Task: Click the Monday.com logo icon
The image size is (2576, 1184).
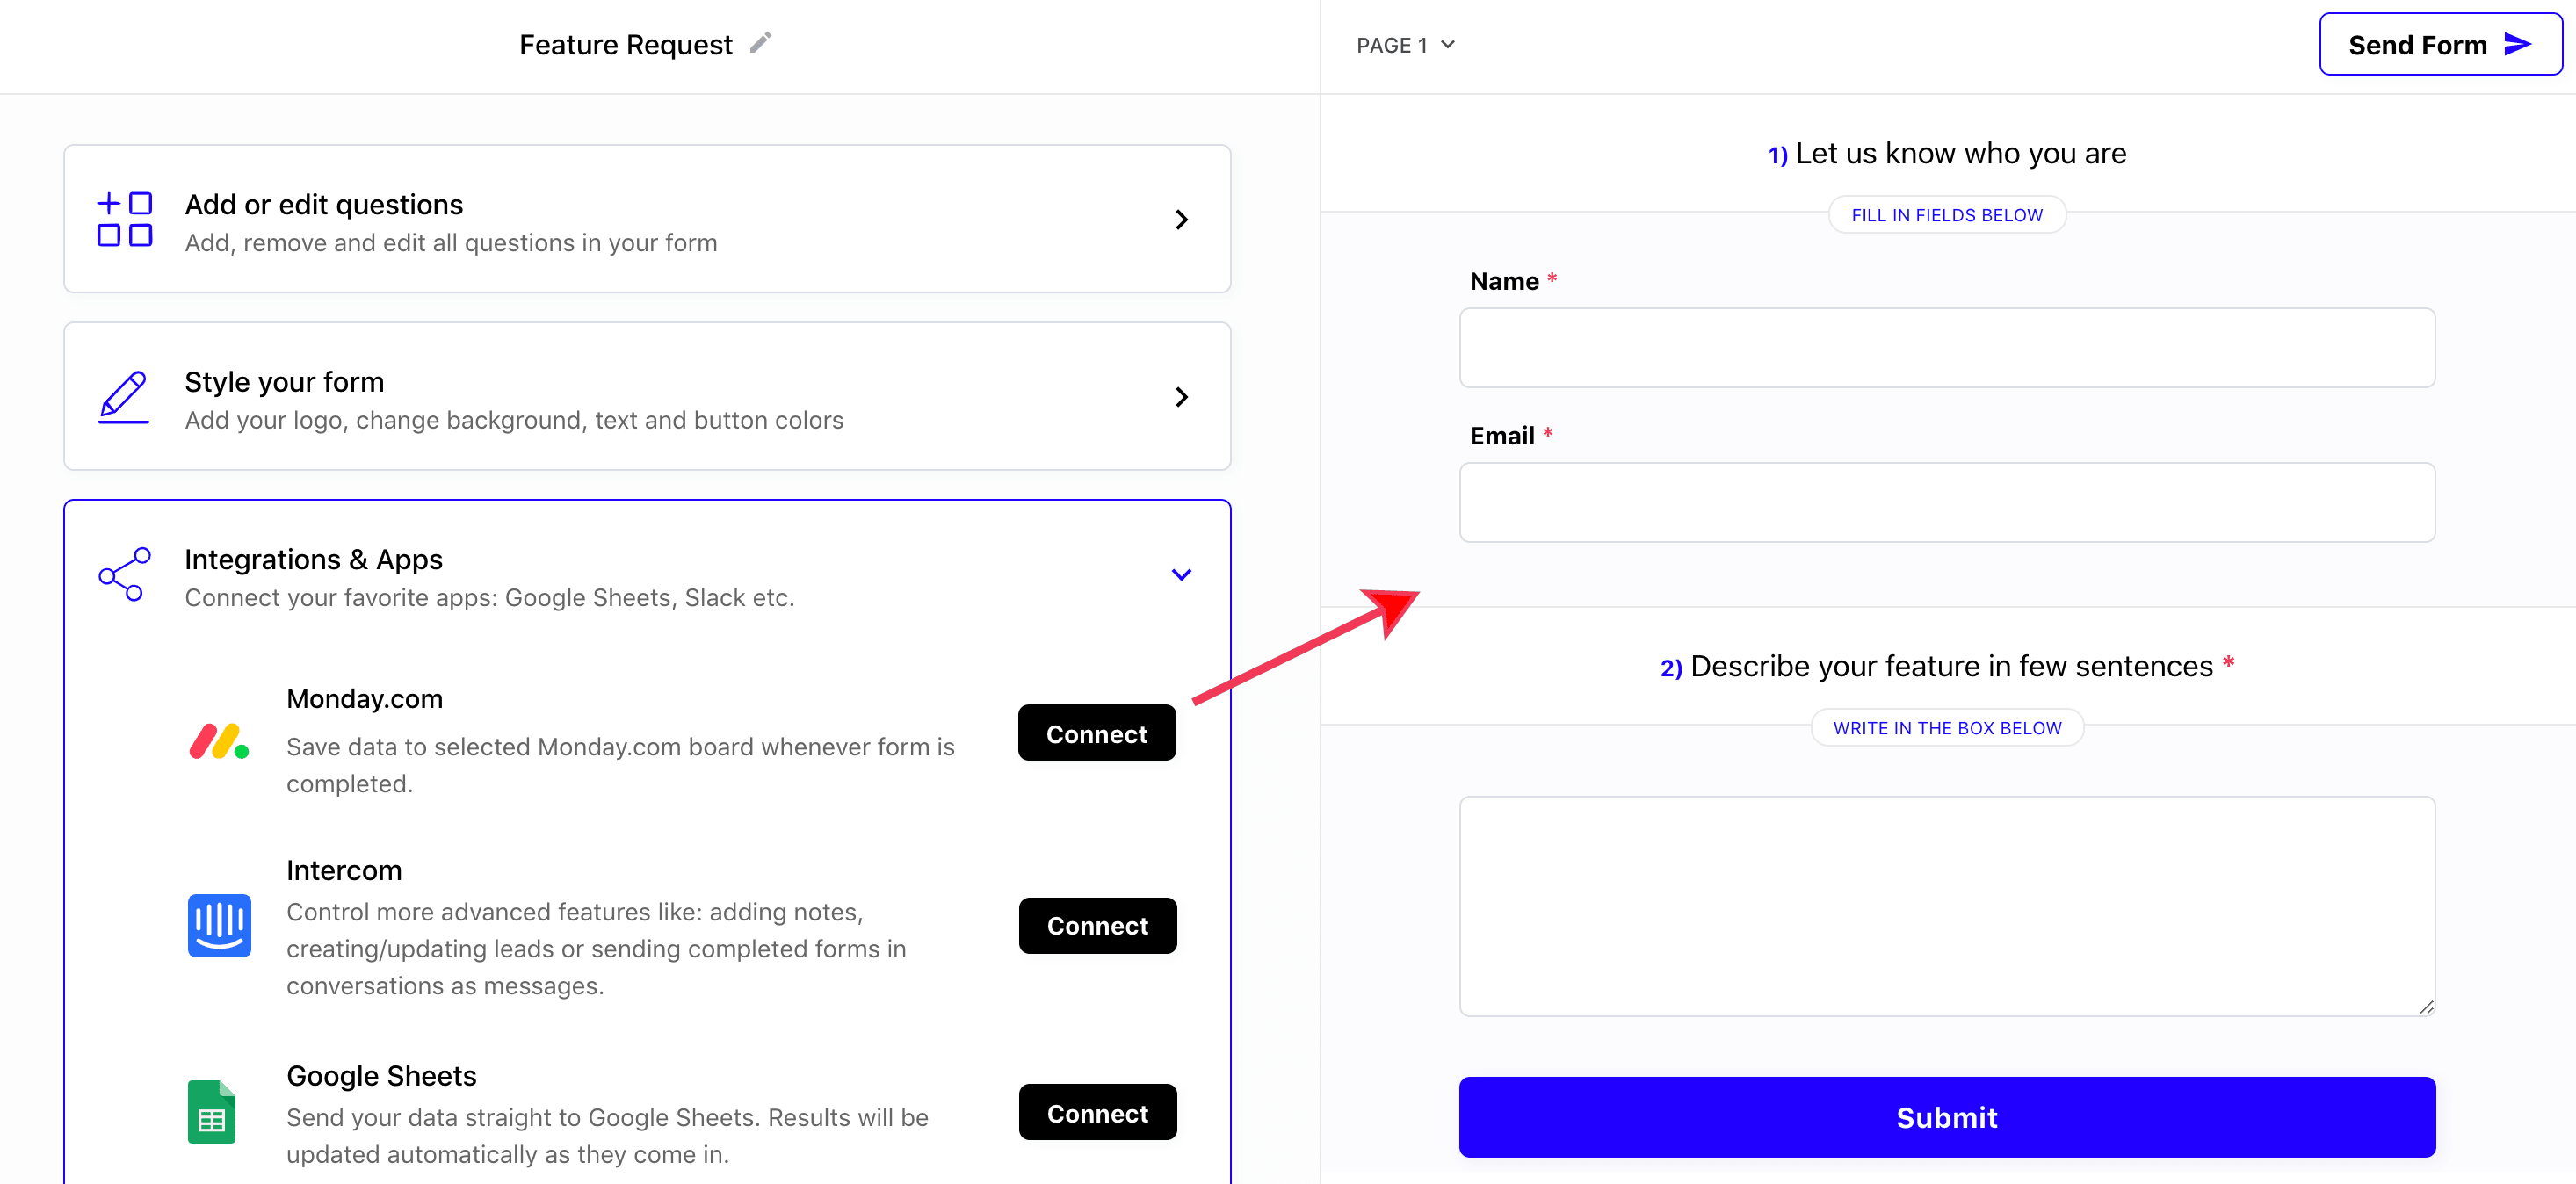Action: (x=219, y=741)
